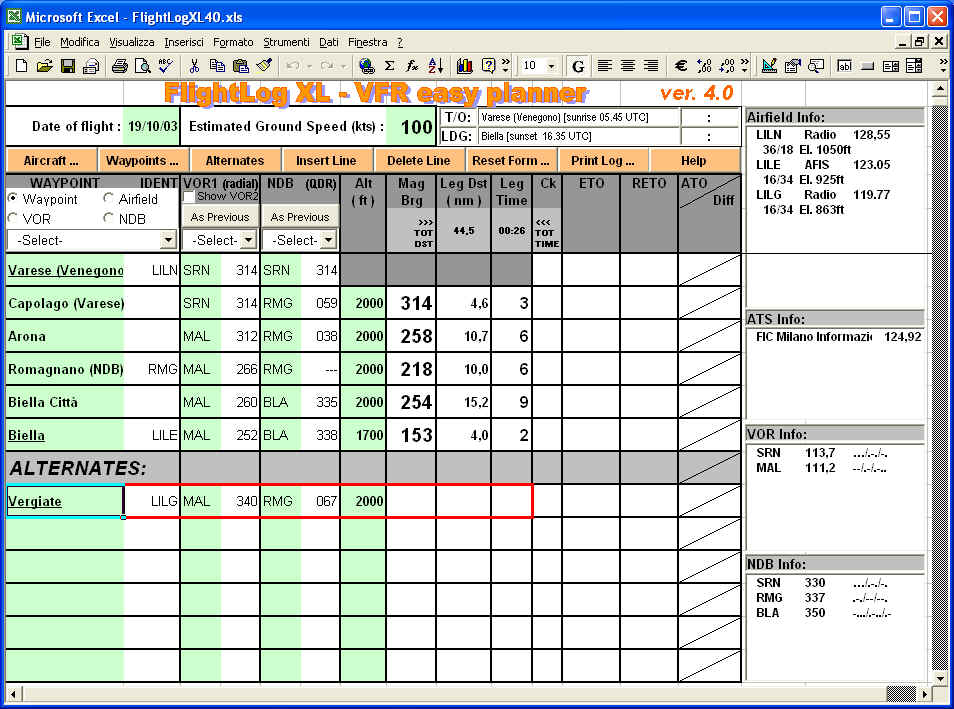Click the Estimated Ground Speed value 100

411,127
